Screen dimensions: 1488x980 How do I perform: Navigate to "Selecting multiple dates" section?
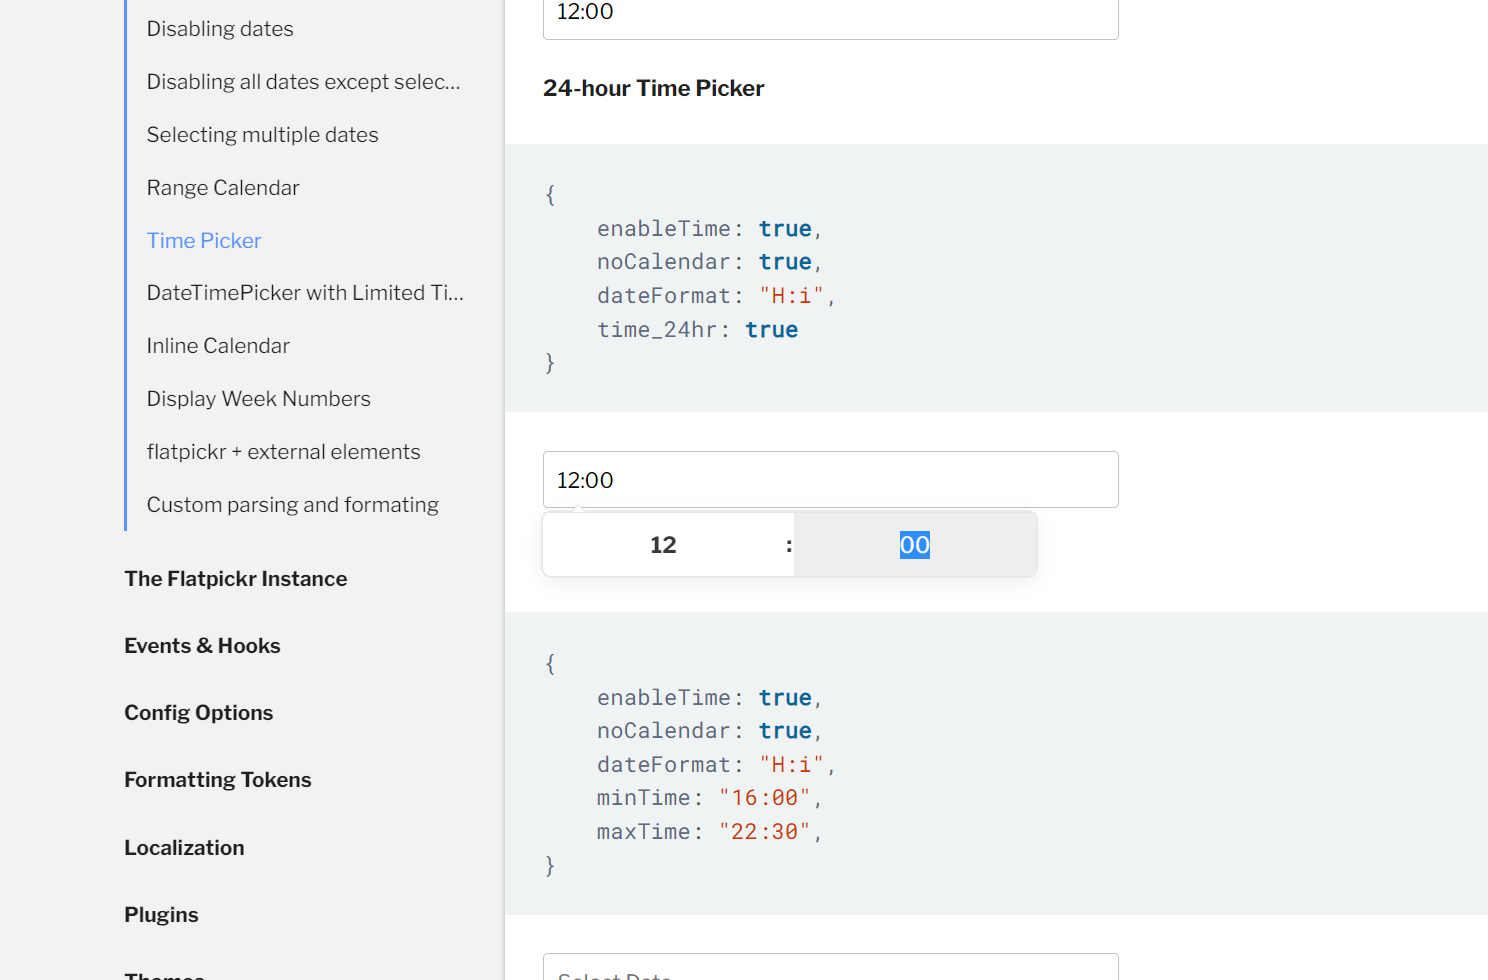click(262, 134)
